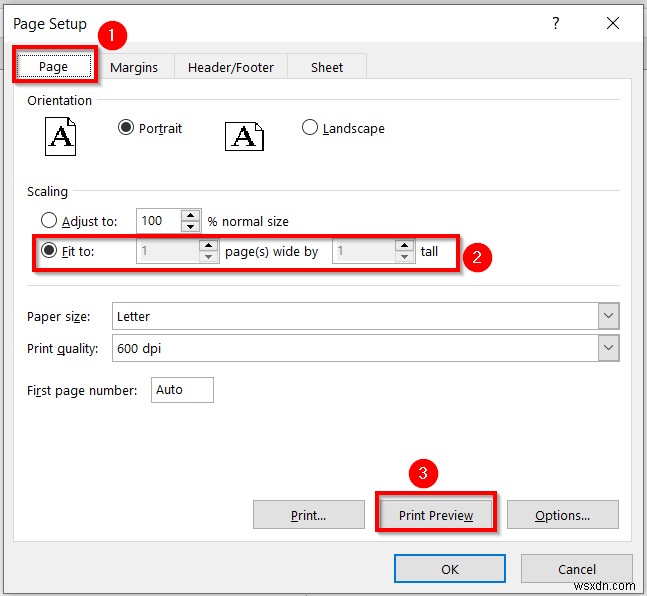Open the Help question mark
The height and width of the screenshot is (596, 647).
[556, 23]
